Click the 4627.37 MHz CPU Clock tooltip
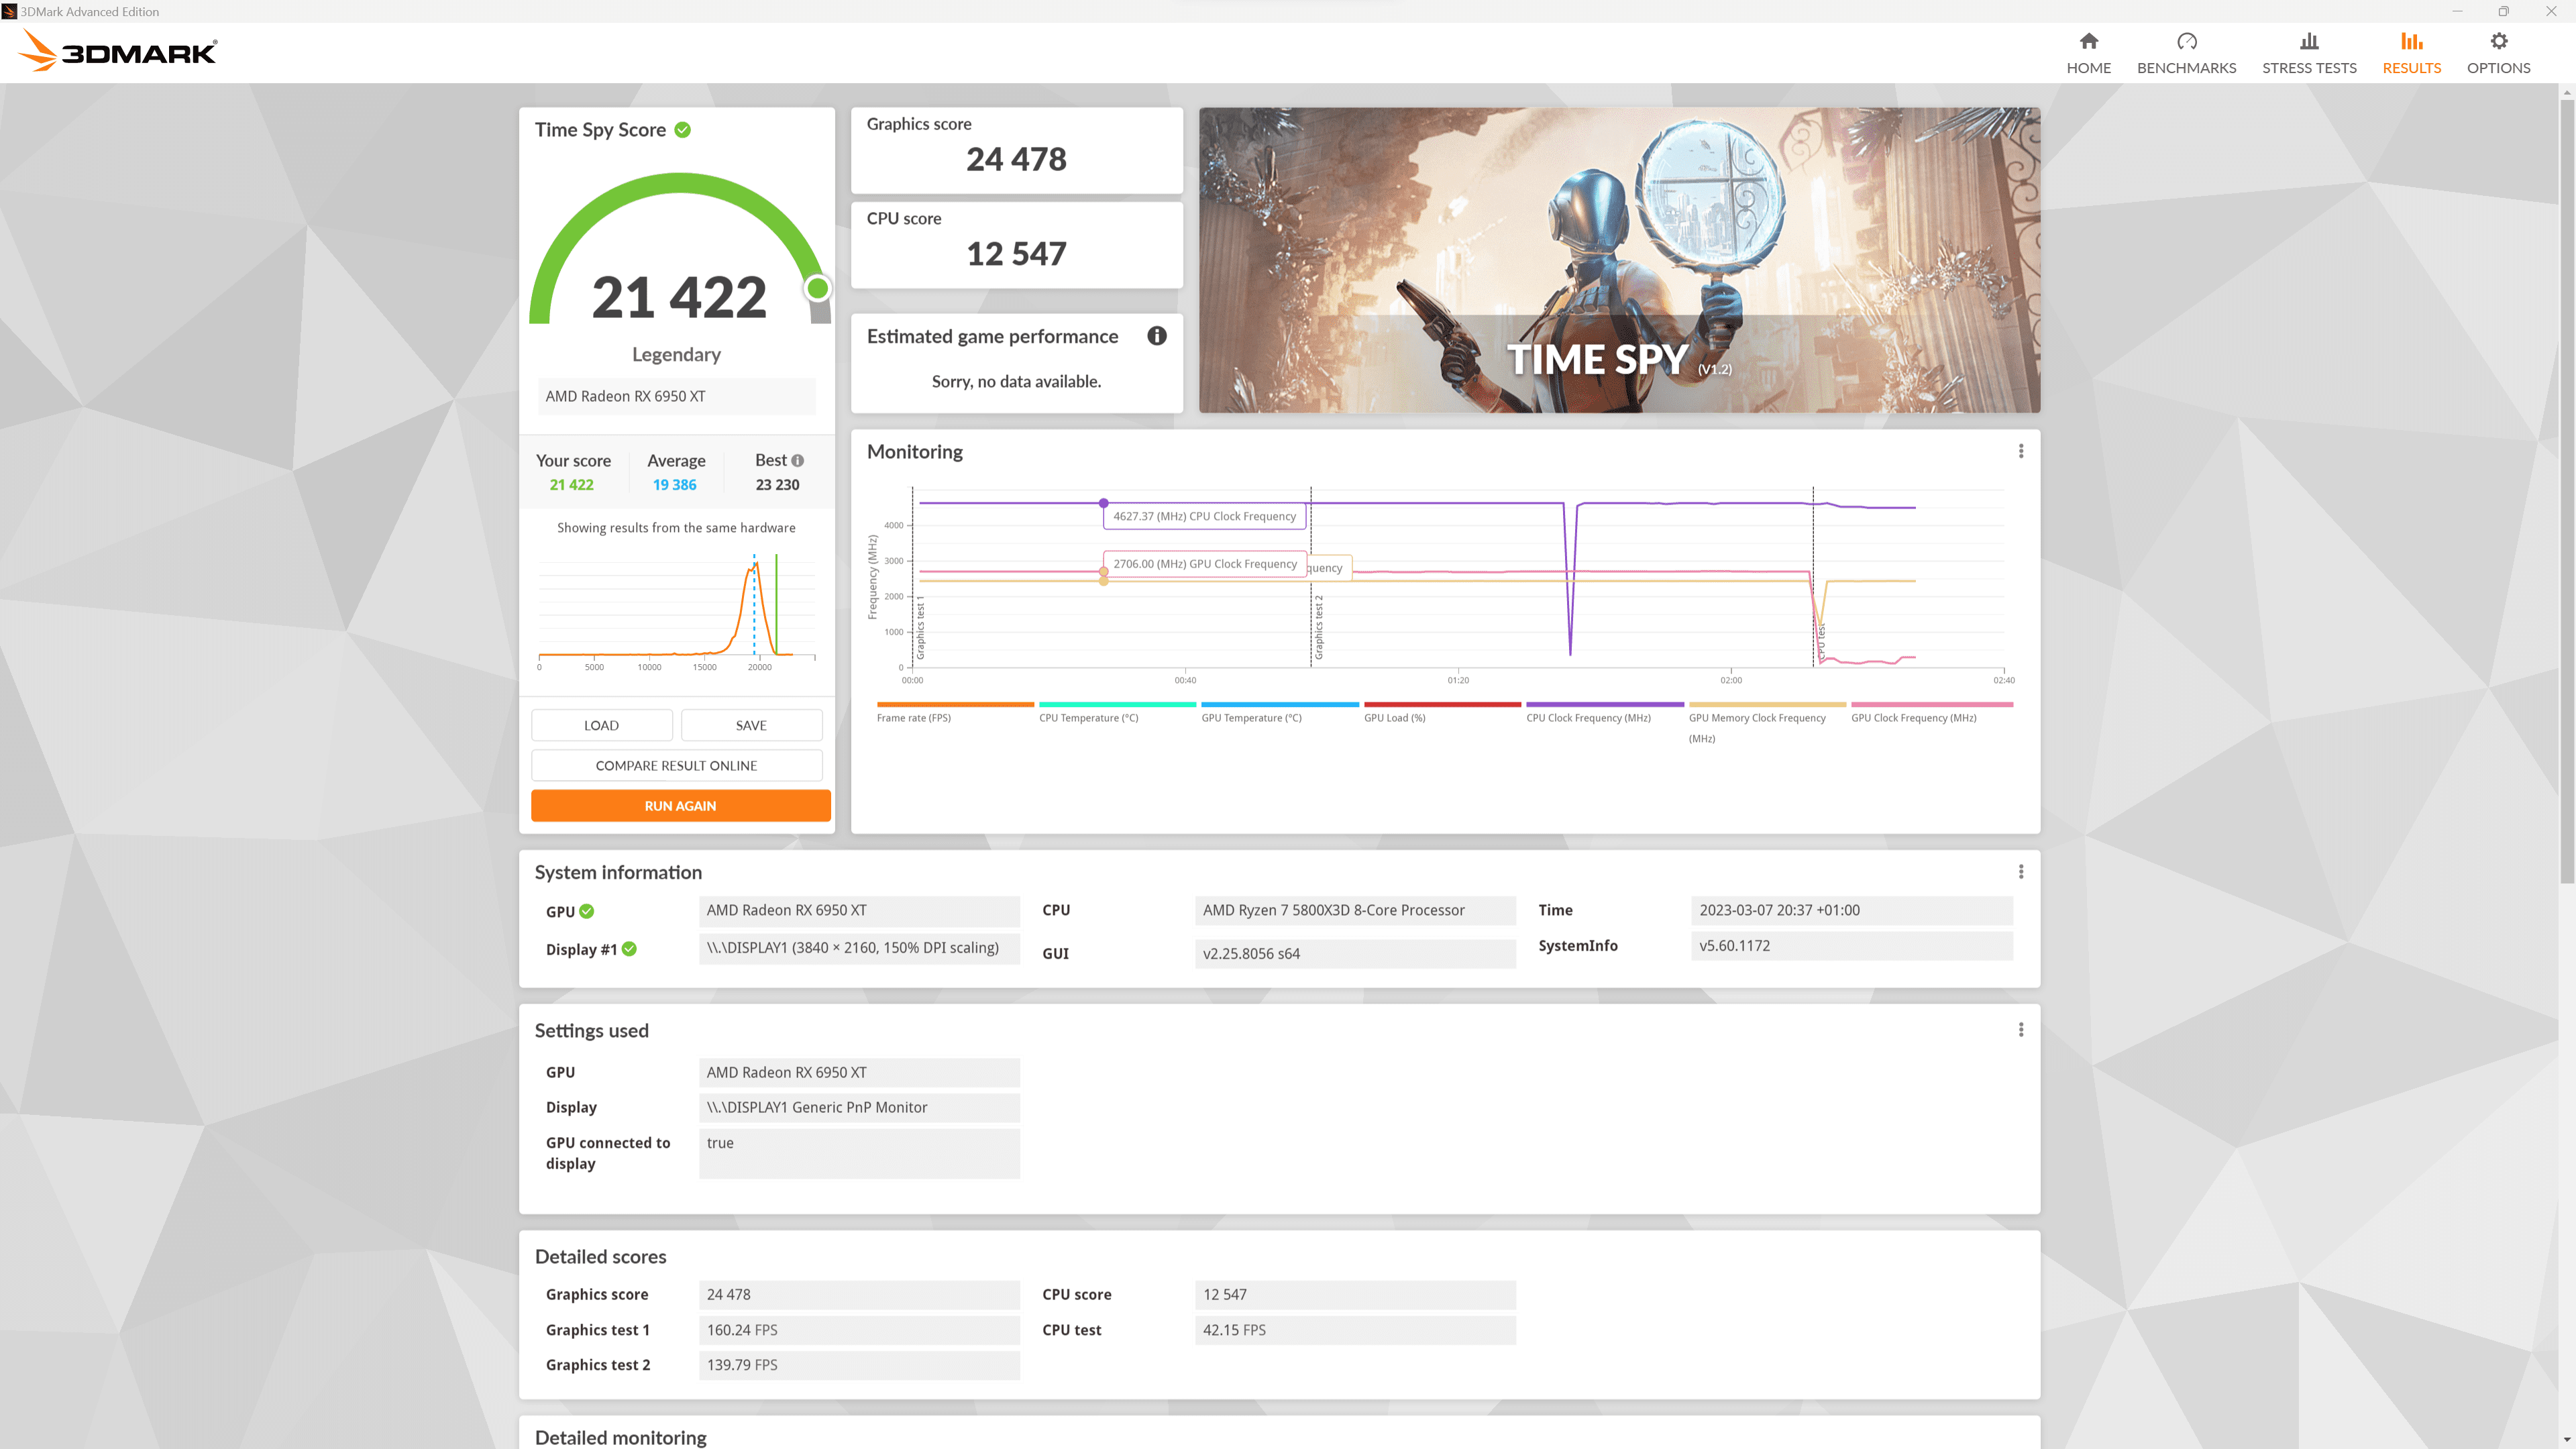This screenshot has height=1449, width=2576. pyautogui.click(x=1204, y=516)
